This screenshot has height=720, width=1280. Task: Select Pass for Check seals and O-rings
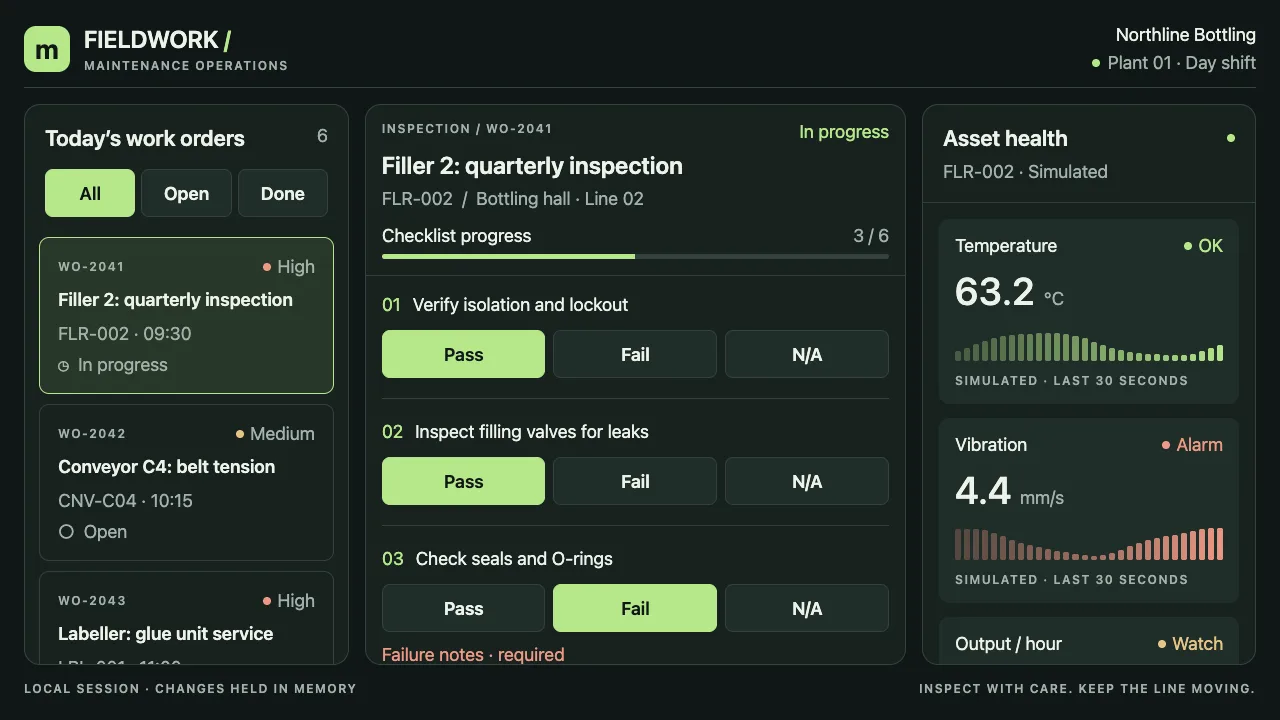coord(463,608)
